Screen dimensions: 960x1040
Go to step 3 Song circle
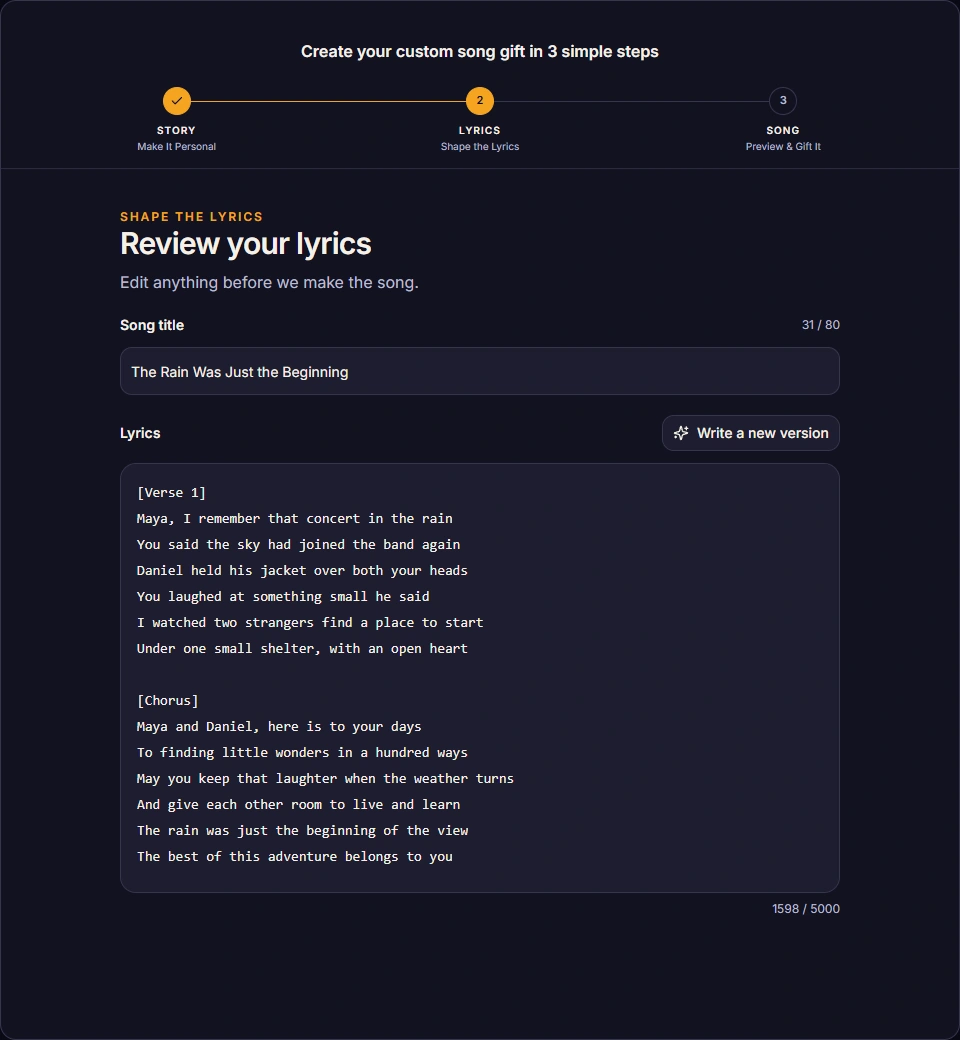click(783, 101)
